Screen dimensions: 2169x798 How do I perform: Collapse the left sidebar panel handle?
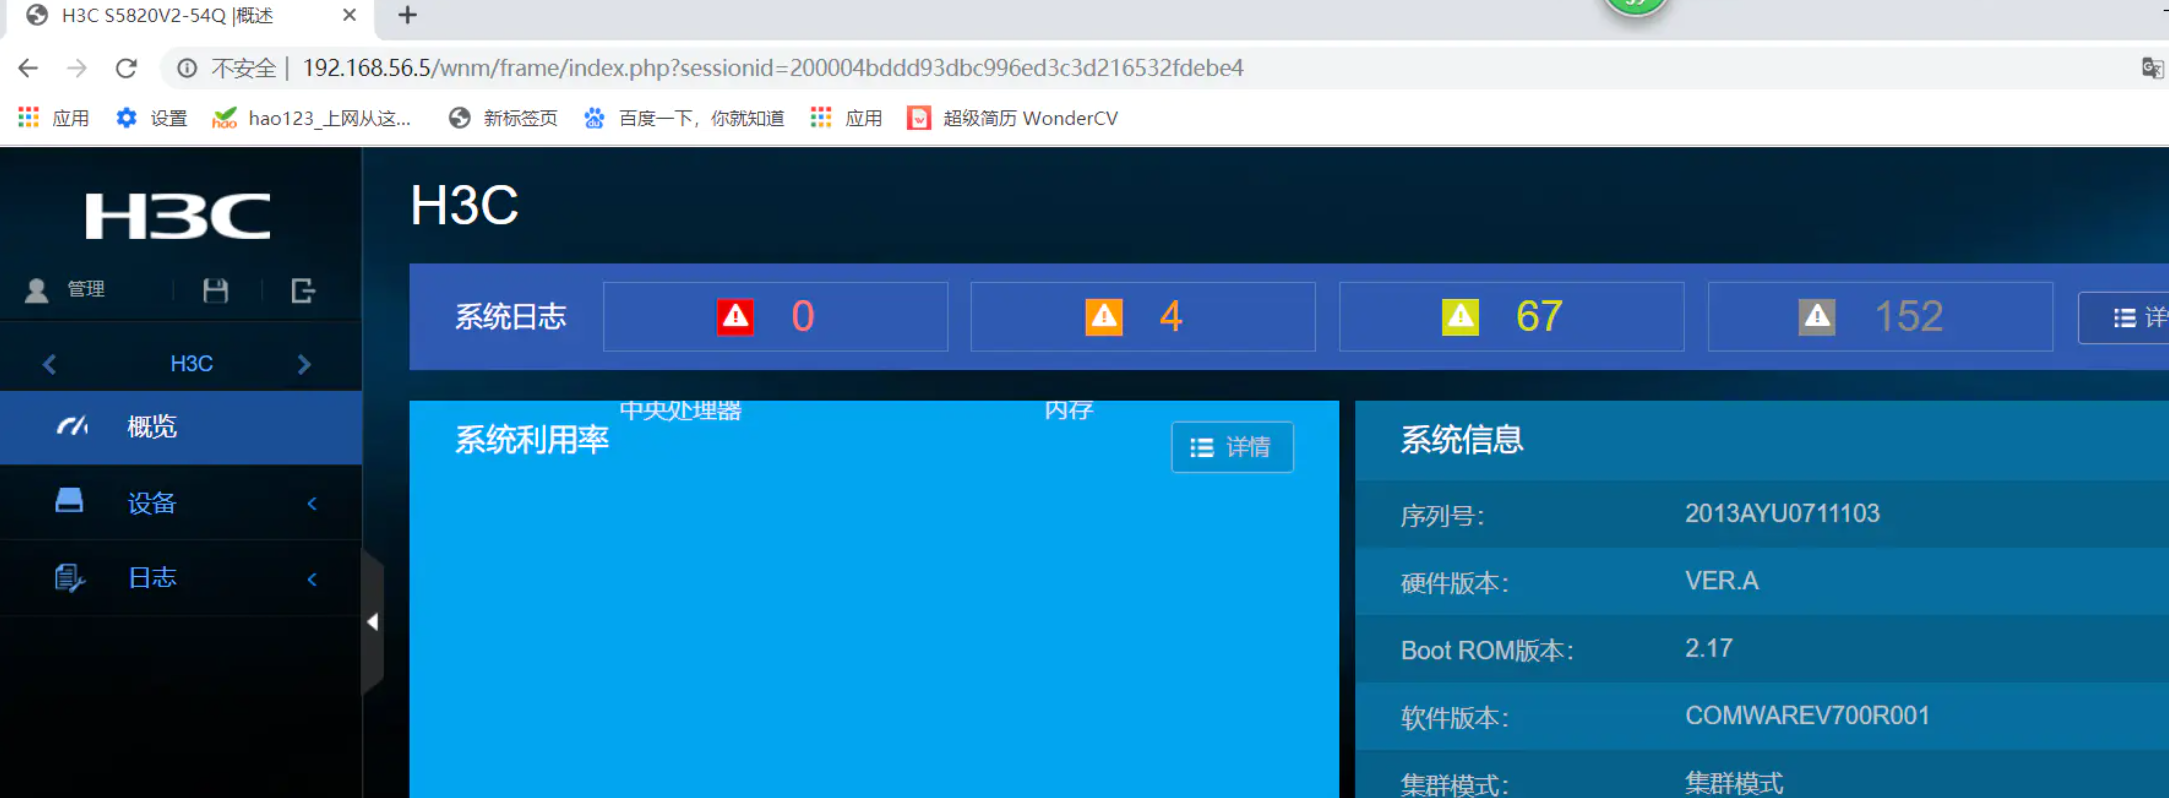pos(372,622)
